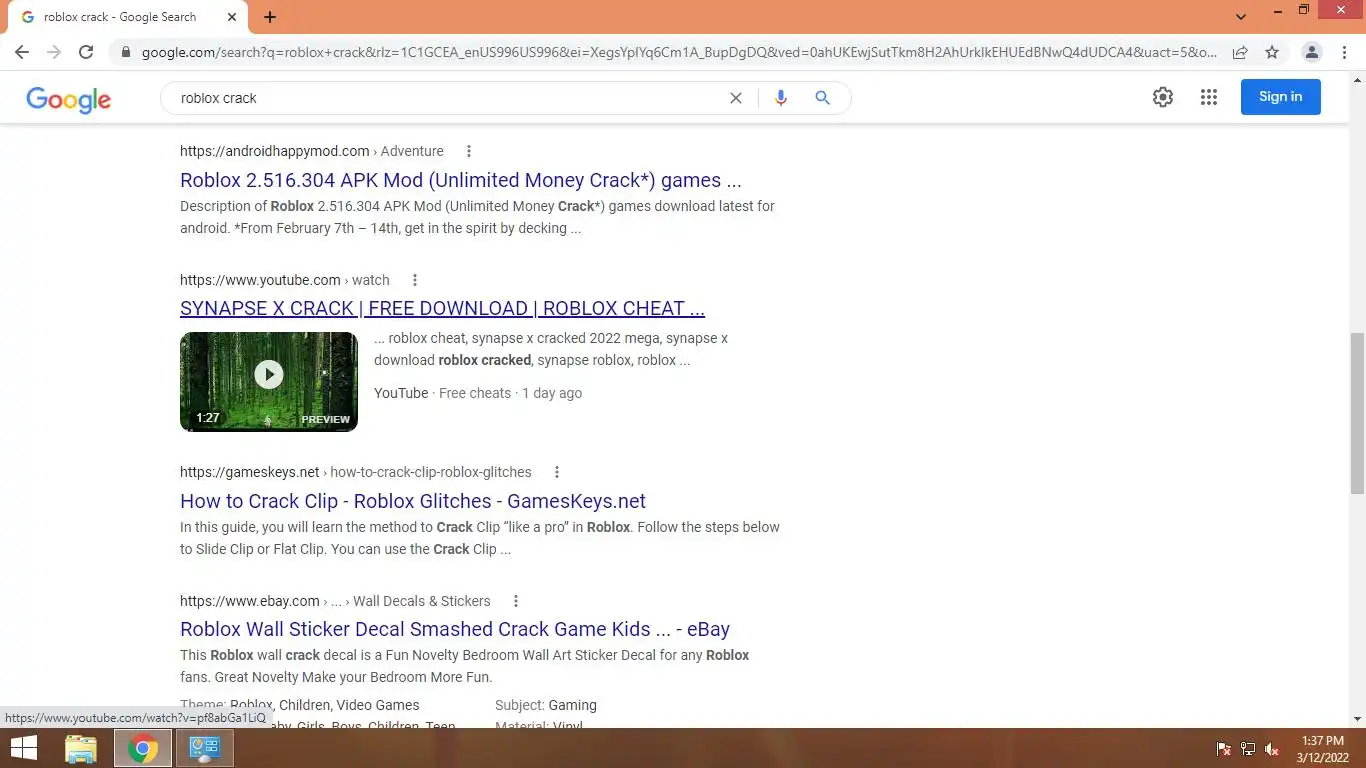Open the tab search dropdown arrow
Image resolution: width=1366 pixels, height=768 pixels.
pyautogui.click(x=1241, y=17)
